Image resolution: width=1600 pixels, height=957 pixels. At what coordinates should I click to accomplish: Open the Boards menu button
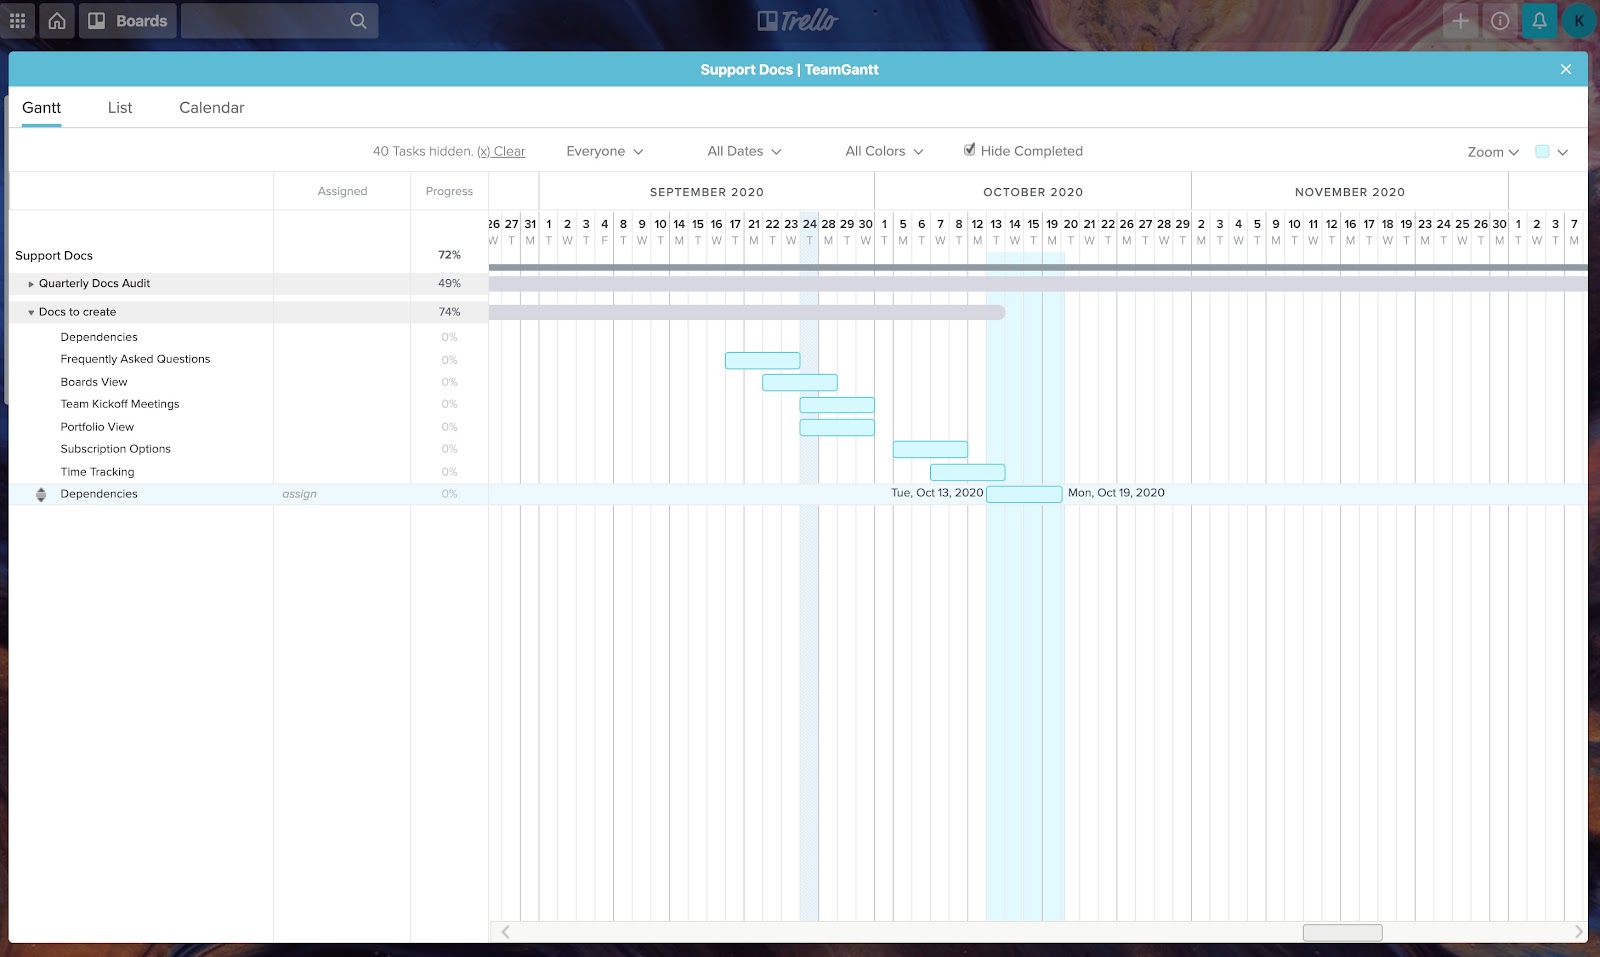(128, 21)
